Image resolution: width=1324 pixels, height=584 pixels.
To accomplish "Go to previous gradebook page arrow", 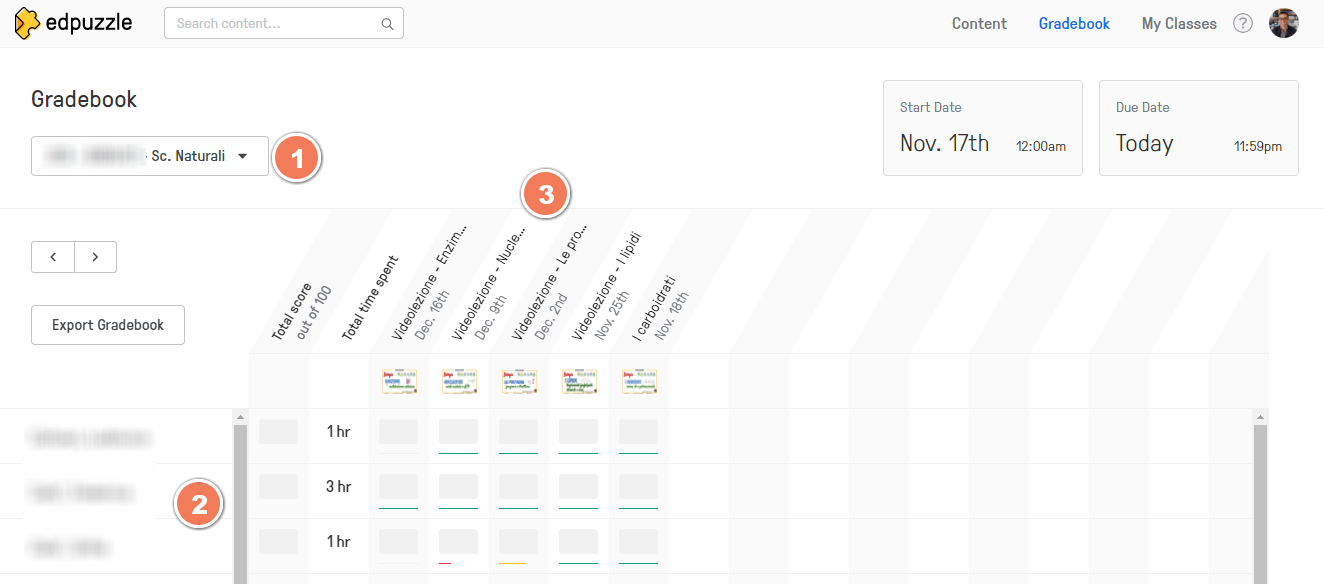I will (53, 257).
